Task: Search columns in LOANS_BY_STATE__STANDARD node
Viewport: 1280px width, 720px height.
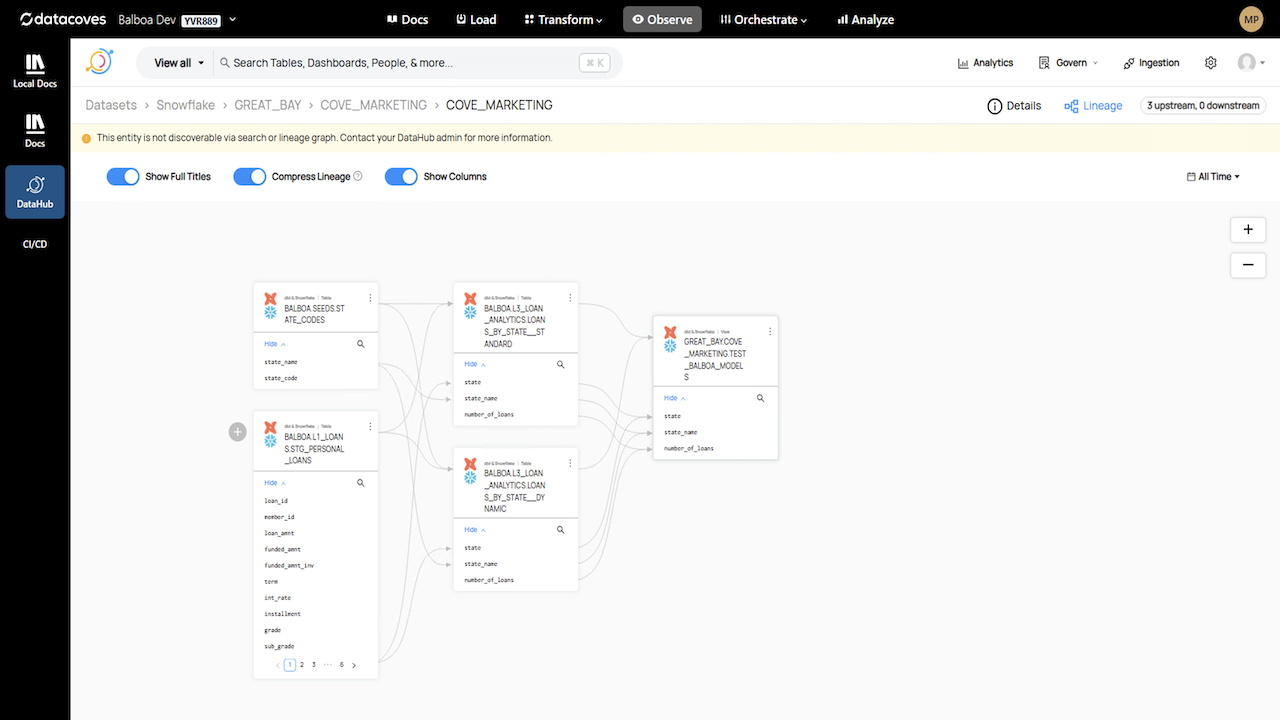Action: tap(561, 364)
